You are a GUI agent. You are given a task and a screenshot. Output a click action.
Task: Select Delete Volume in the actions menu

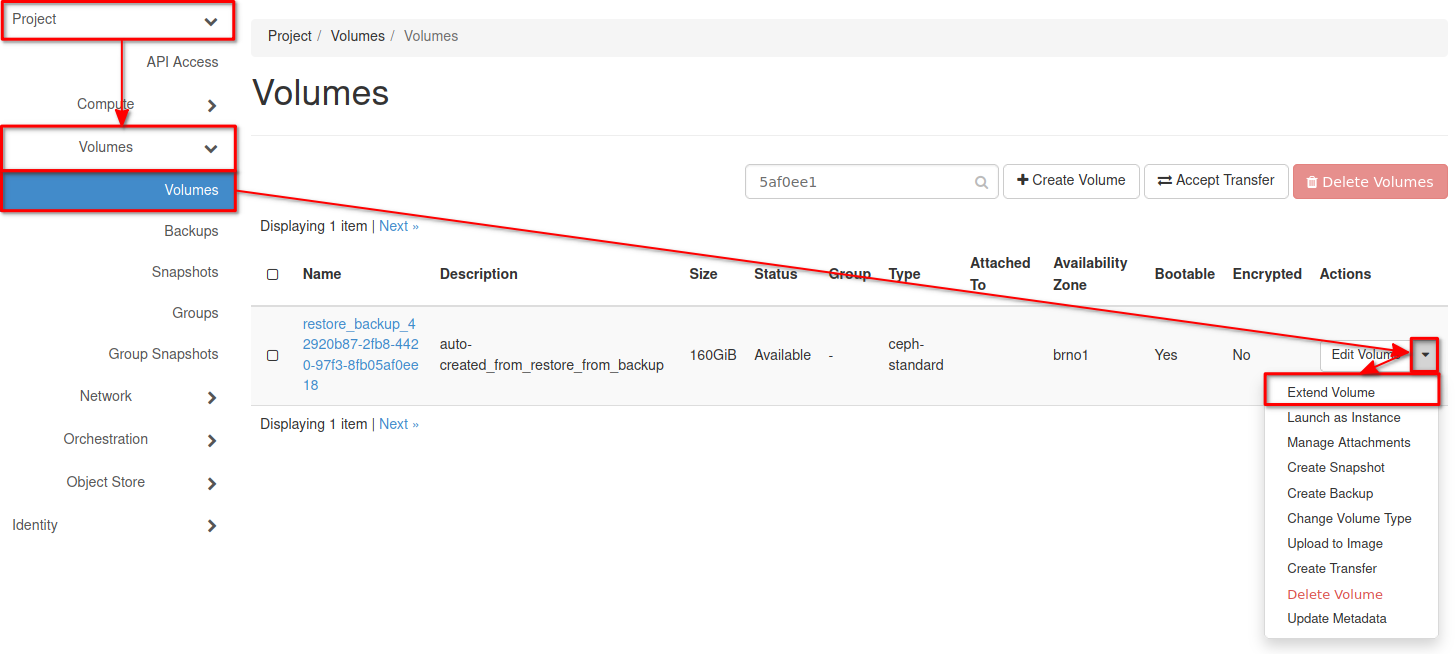point(1334,594)
